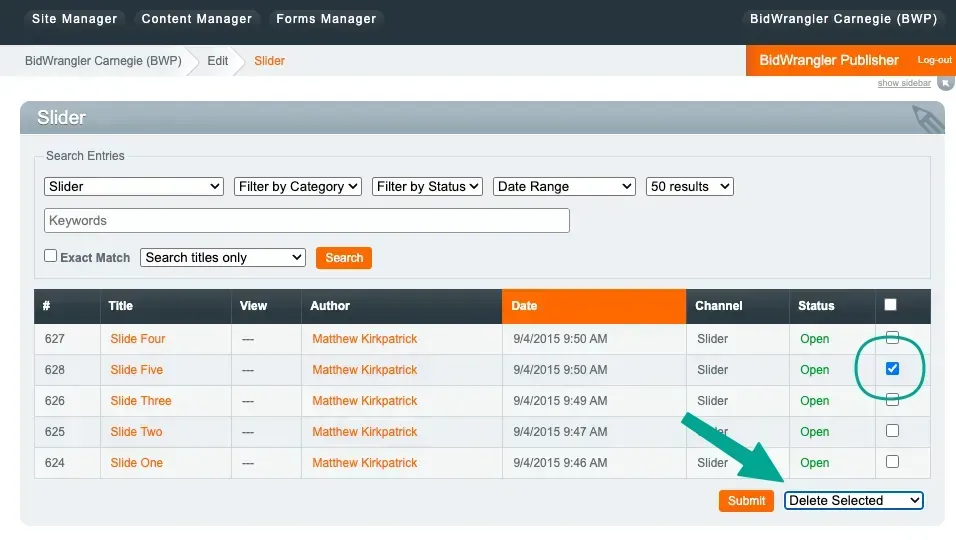Click the Edit breadcrumb
Image resolution: width=956 pixels, height=540 pixels.
click(x=218, y=61)
